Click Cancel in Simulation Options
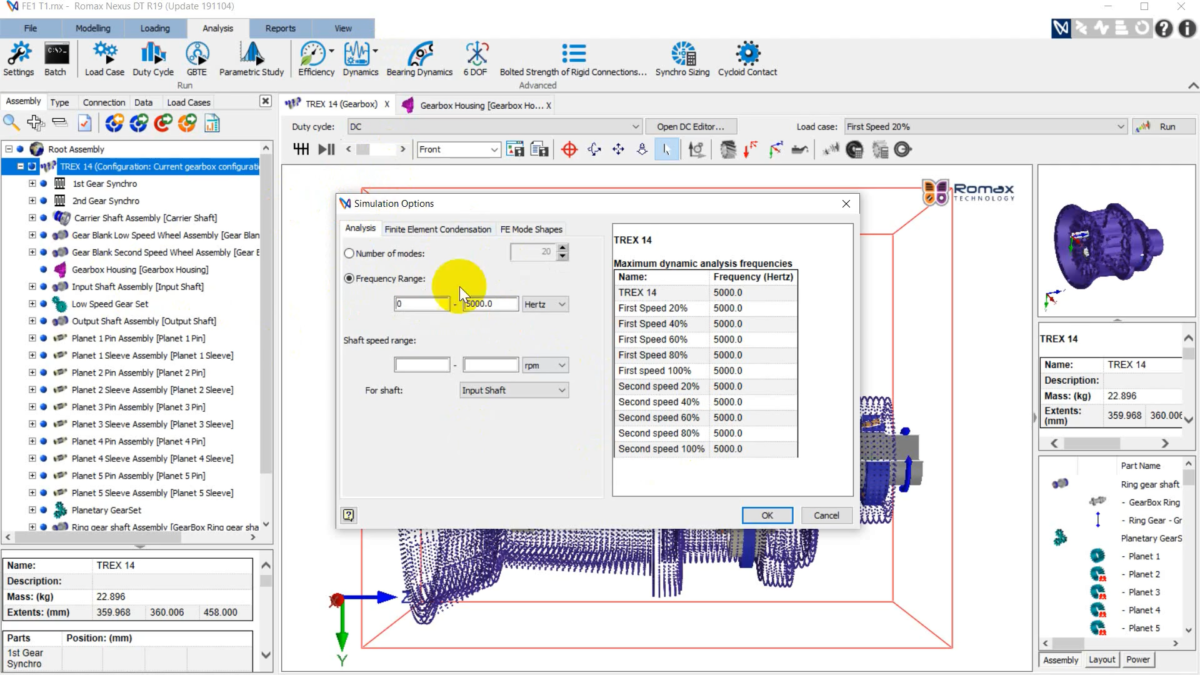 [x=826, y=515]
